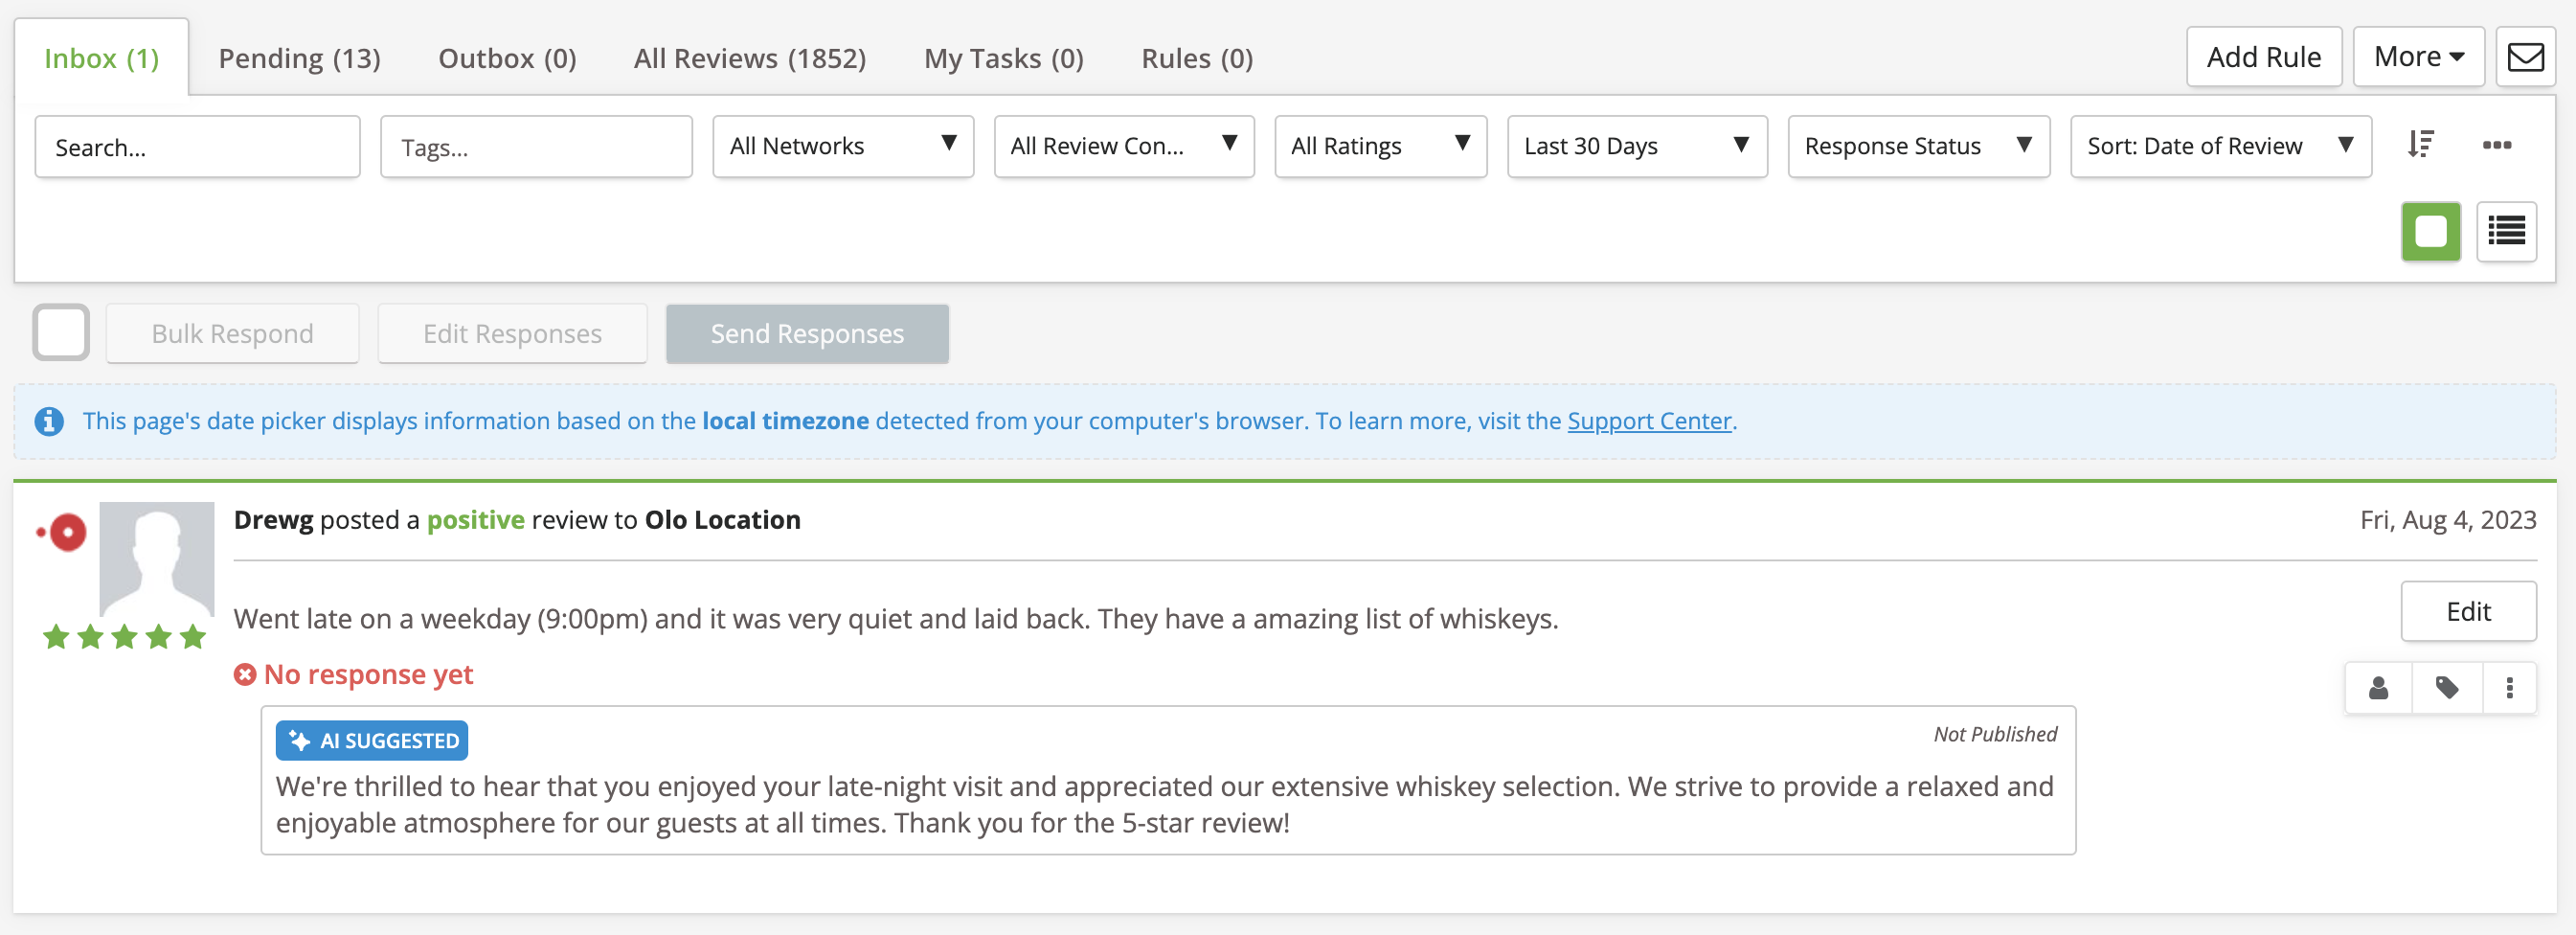This screenshot has height=935, width=2576.
Task: Open the Sort: Date of Review dropdown
Action: [2220, 146]
